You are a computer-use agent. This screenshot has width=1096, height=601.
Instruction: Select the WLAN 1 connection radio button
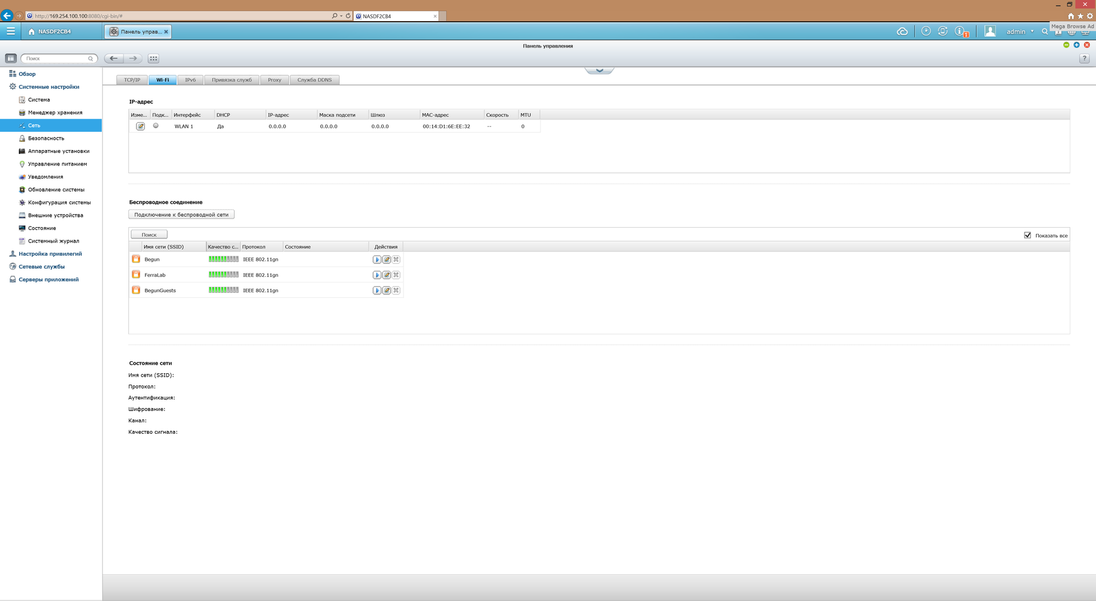(x=156, y=126)
